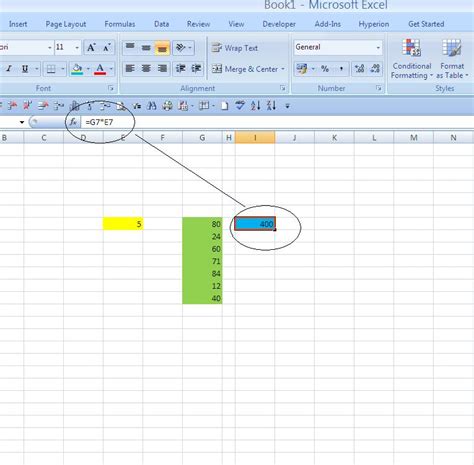Screen dimensions: 474x465
Task: Open the Merge & Center dropdown arrow
Action: point(283,69)
